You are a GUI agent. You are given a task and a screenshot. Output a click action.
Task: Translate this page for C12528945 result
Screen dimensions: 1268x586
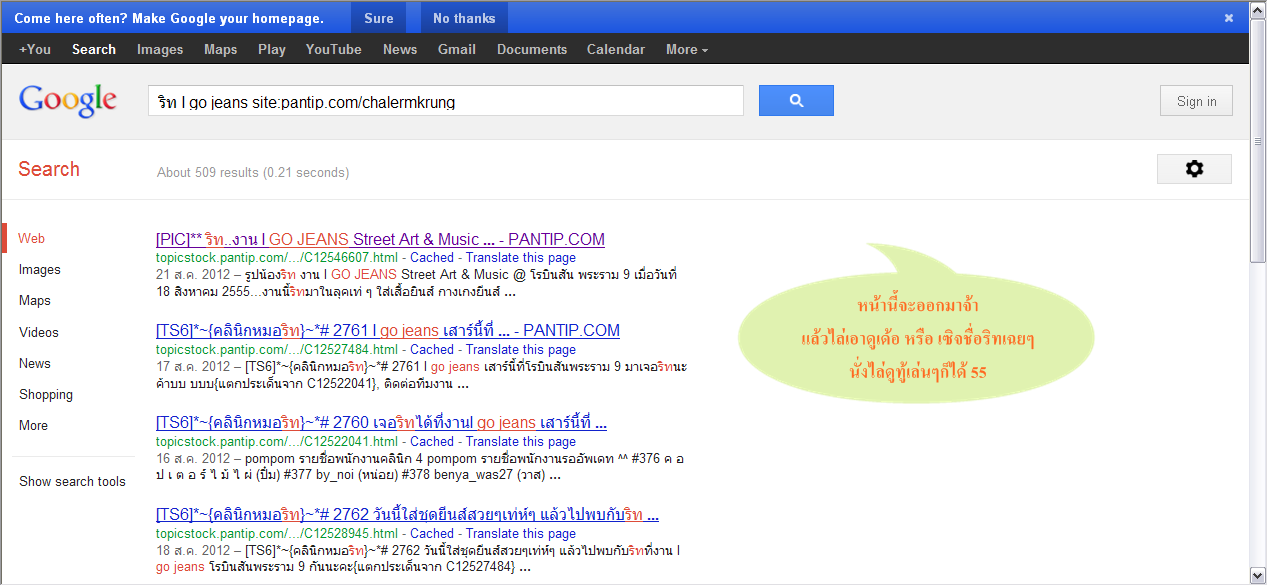point(521,533)
